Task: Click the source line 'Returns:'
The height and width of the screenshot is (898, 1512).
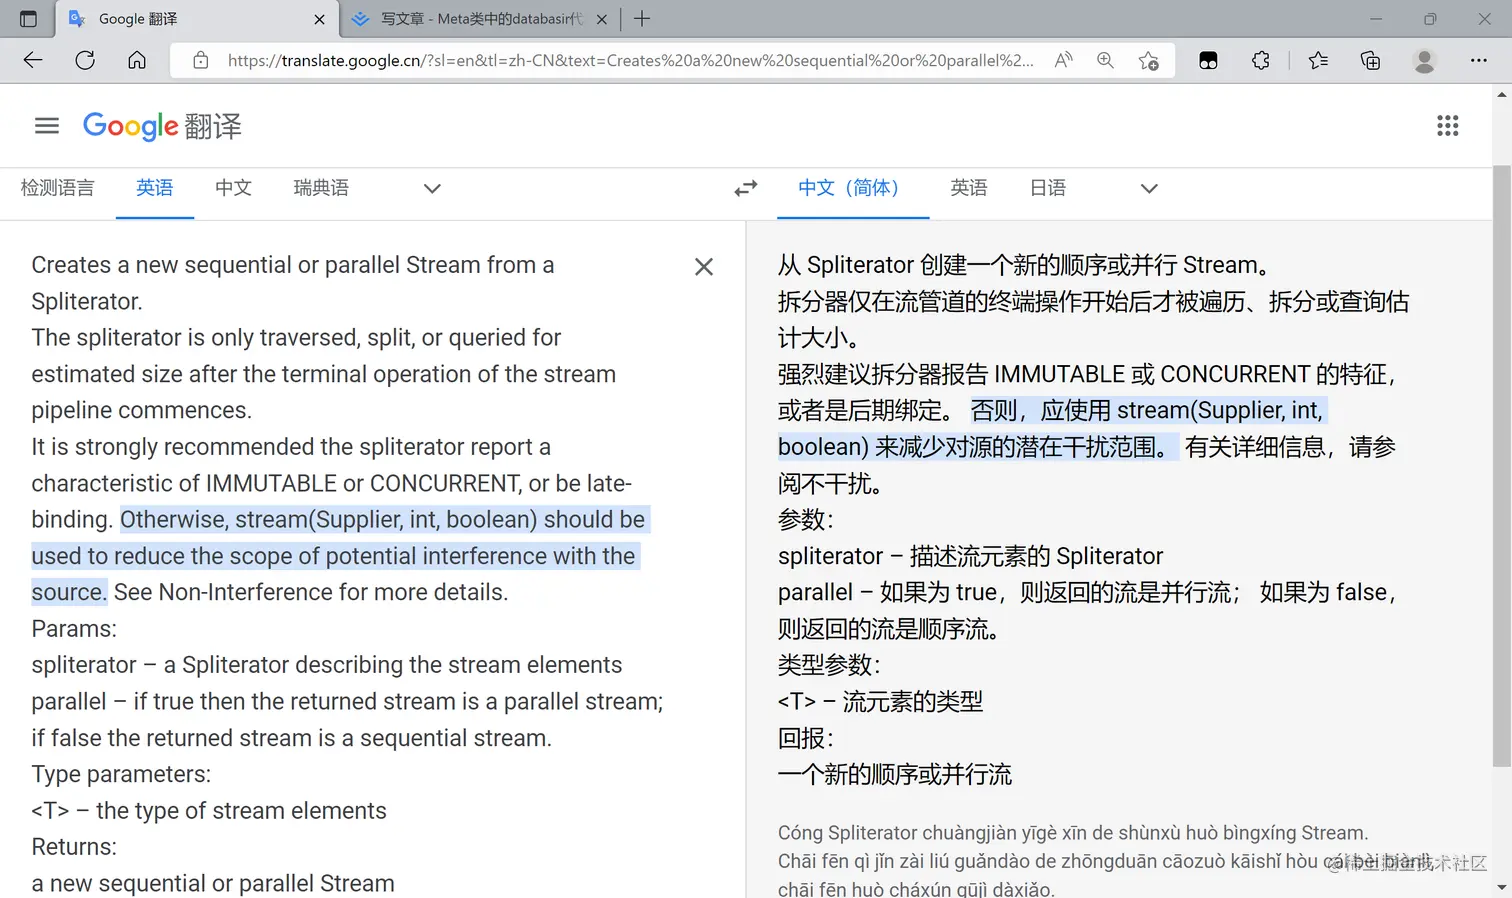Action: click(74, 847)
